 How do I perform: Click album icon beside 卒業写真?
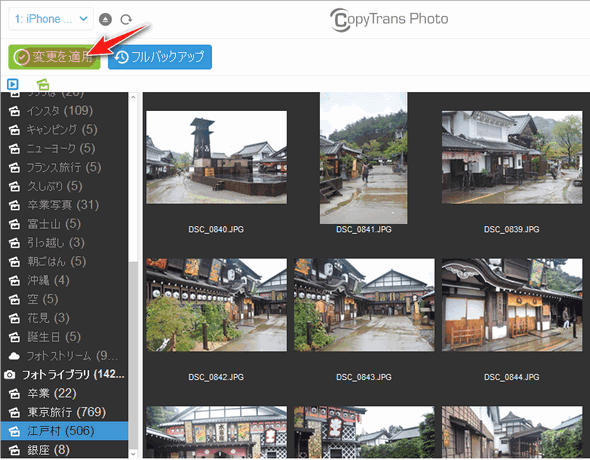pyautogui.click(x=14, y=205)
